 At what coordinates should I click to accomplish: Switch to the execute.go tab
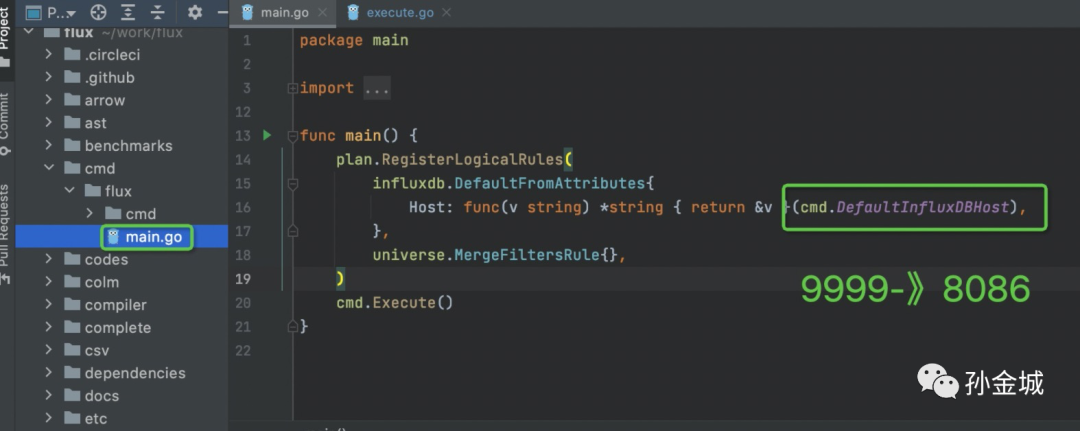(397, 13)
